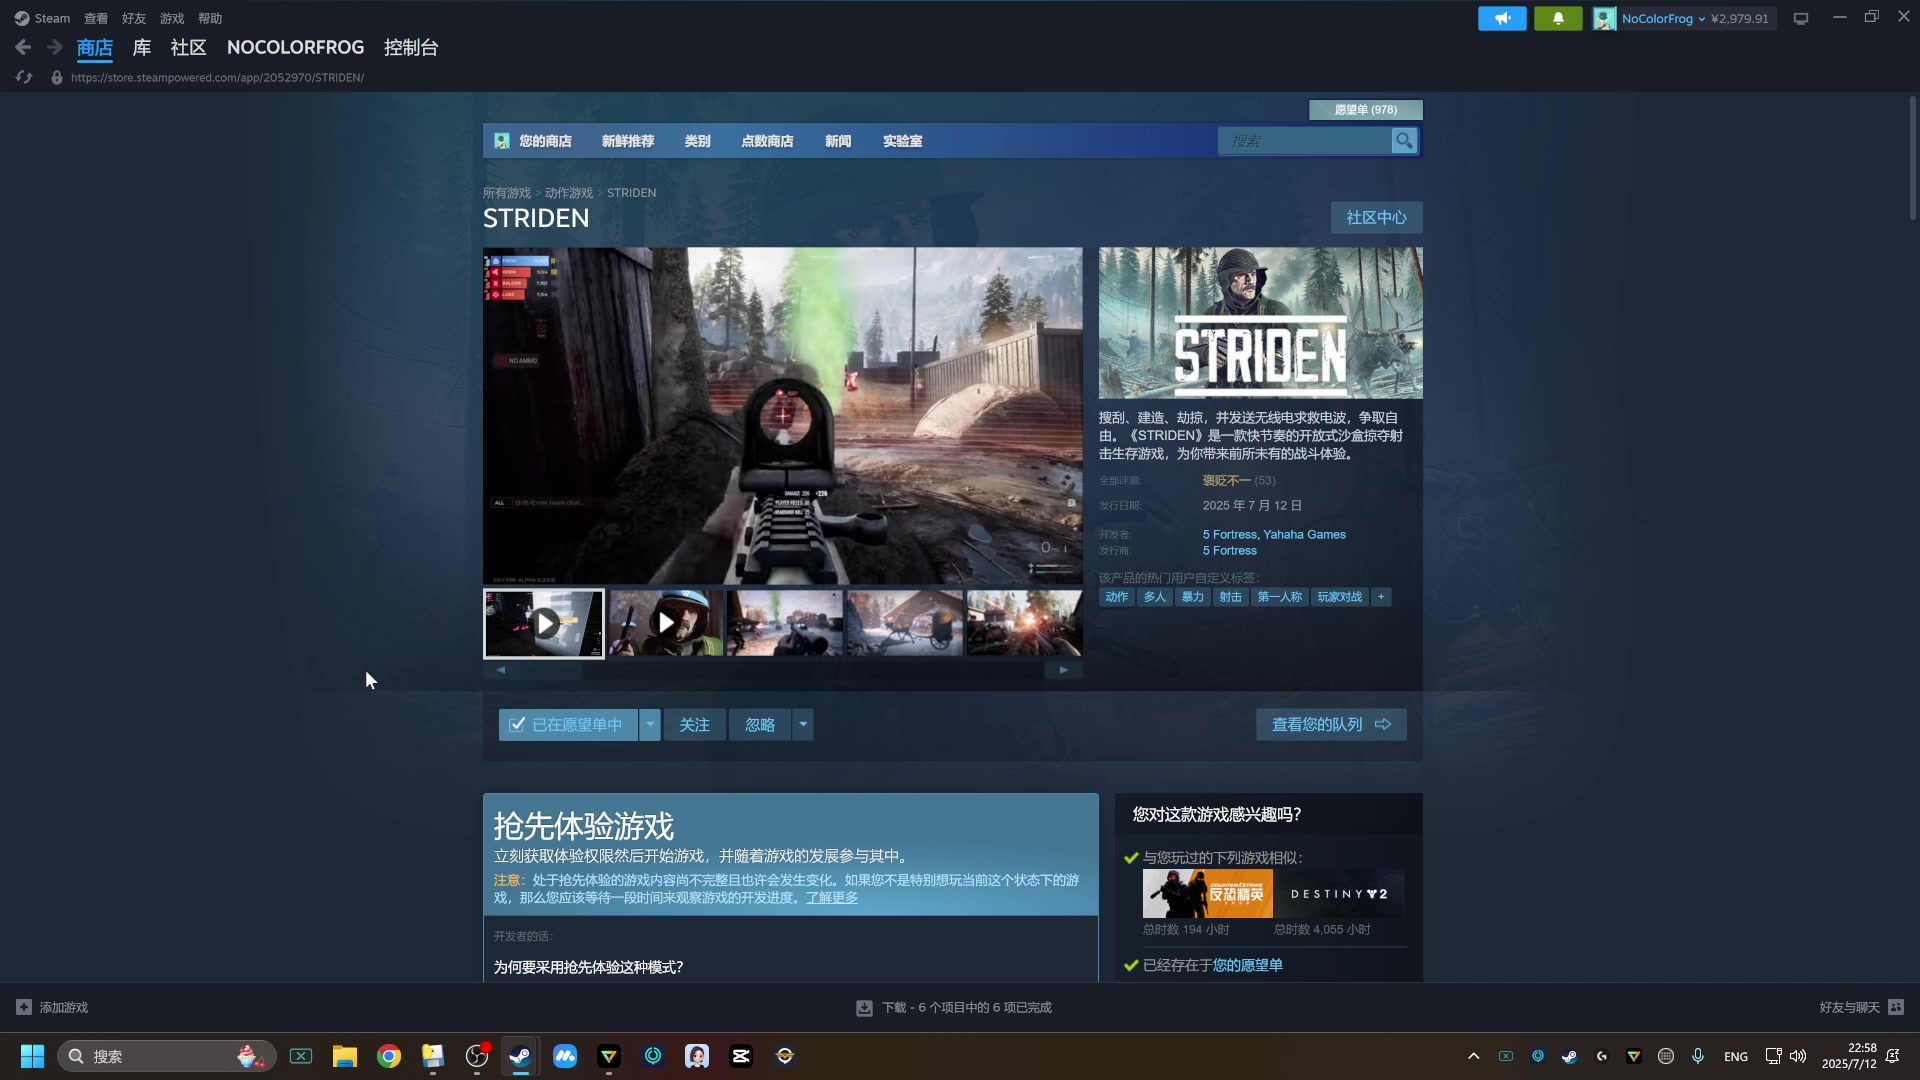Click the microphone tray icon

(1697, 1056)
